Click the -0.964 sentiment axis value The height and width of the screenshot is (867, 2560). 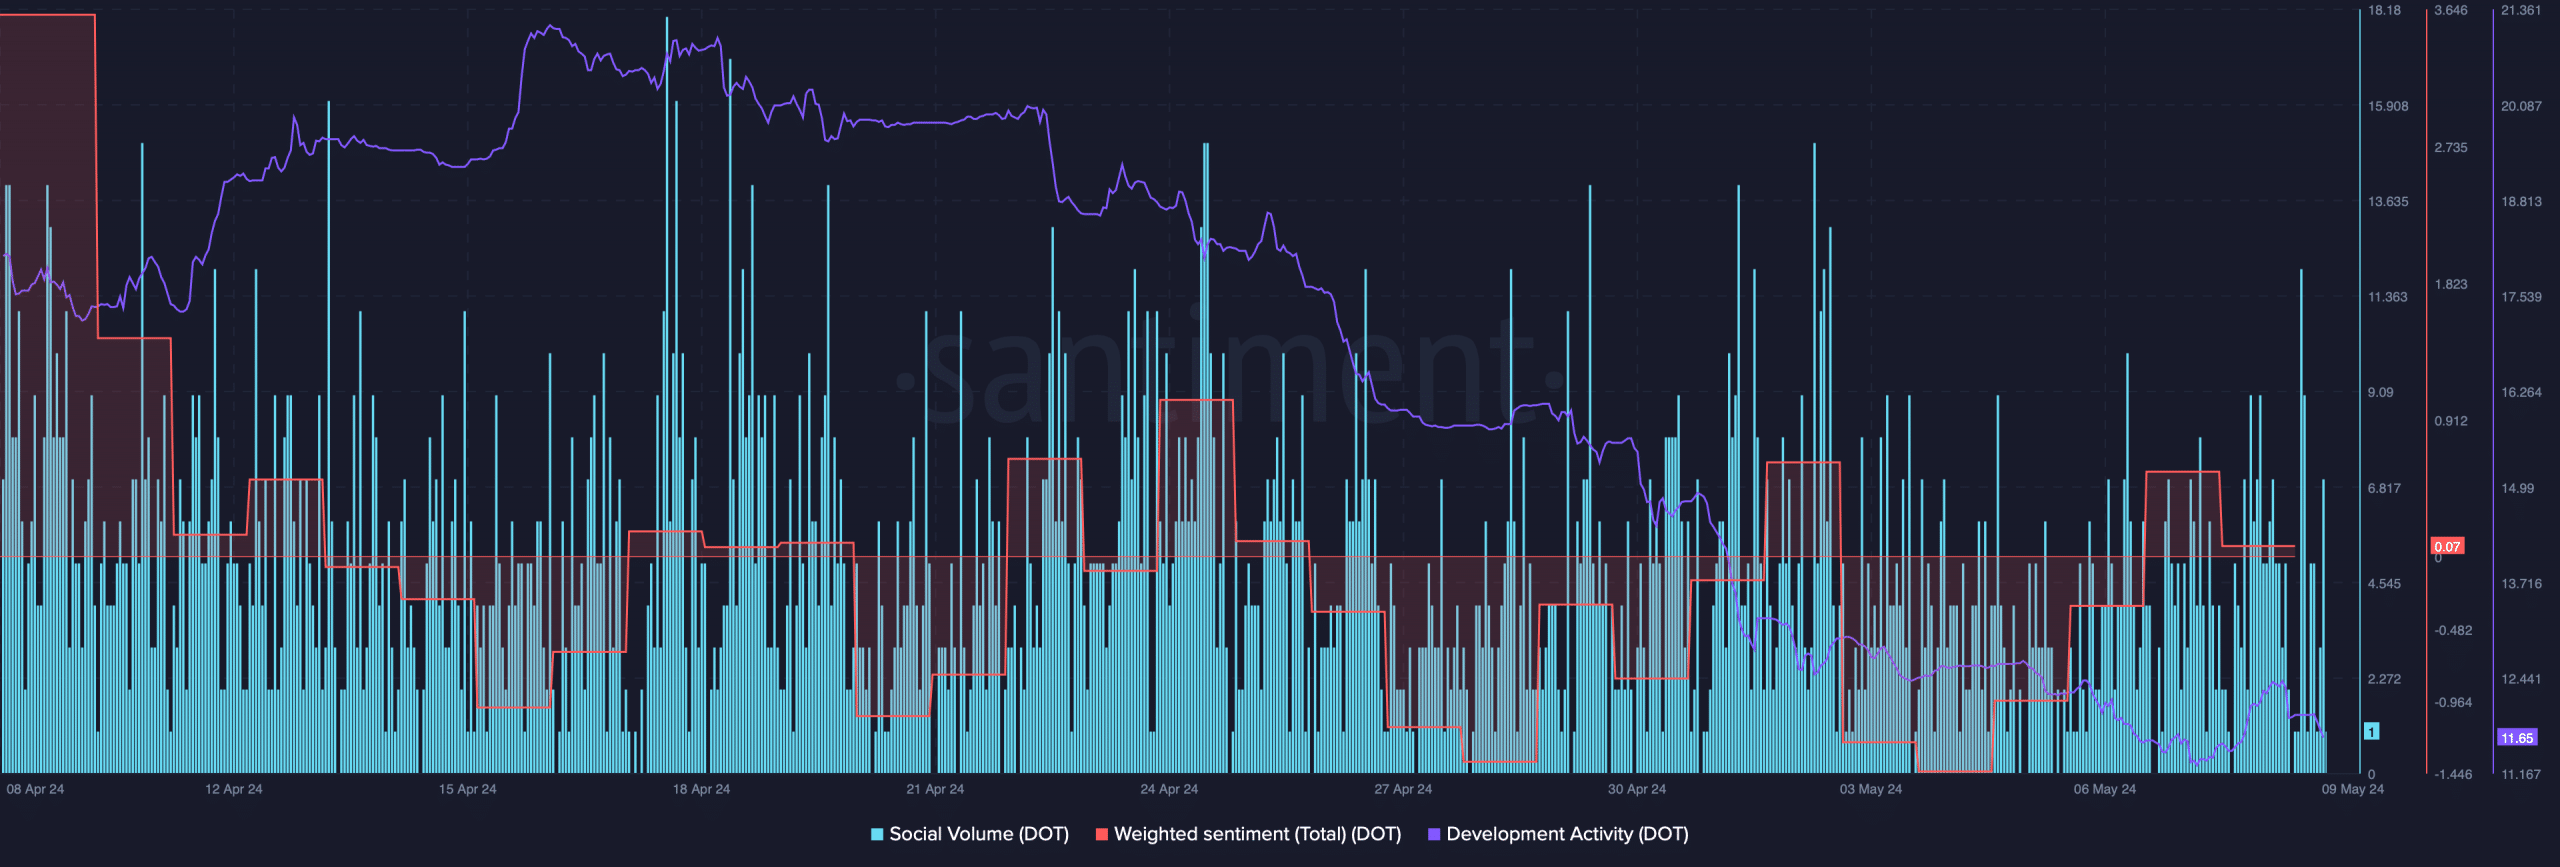pyautogui.click(x=2453, y=702)
